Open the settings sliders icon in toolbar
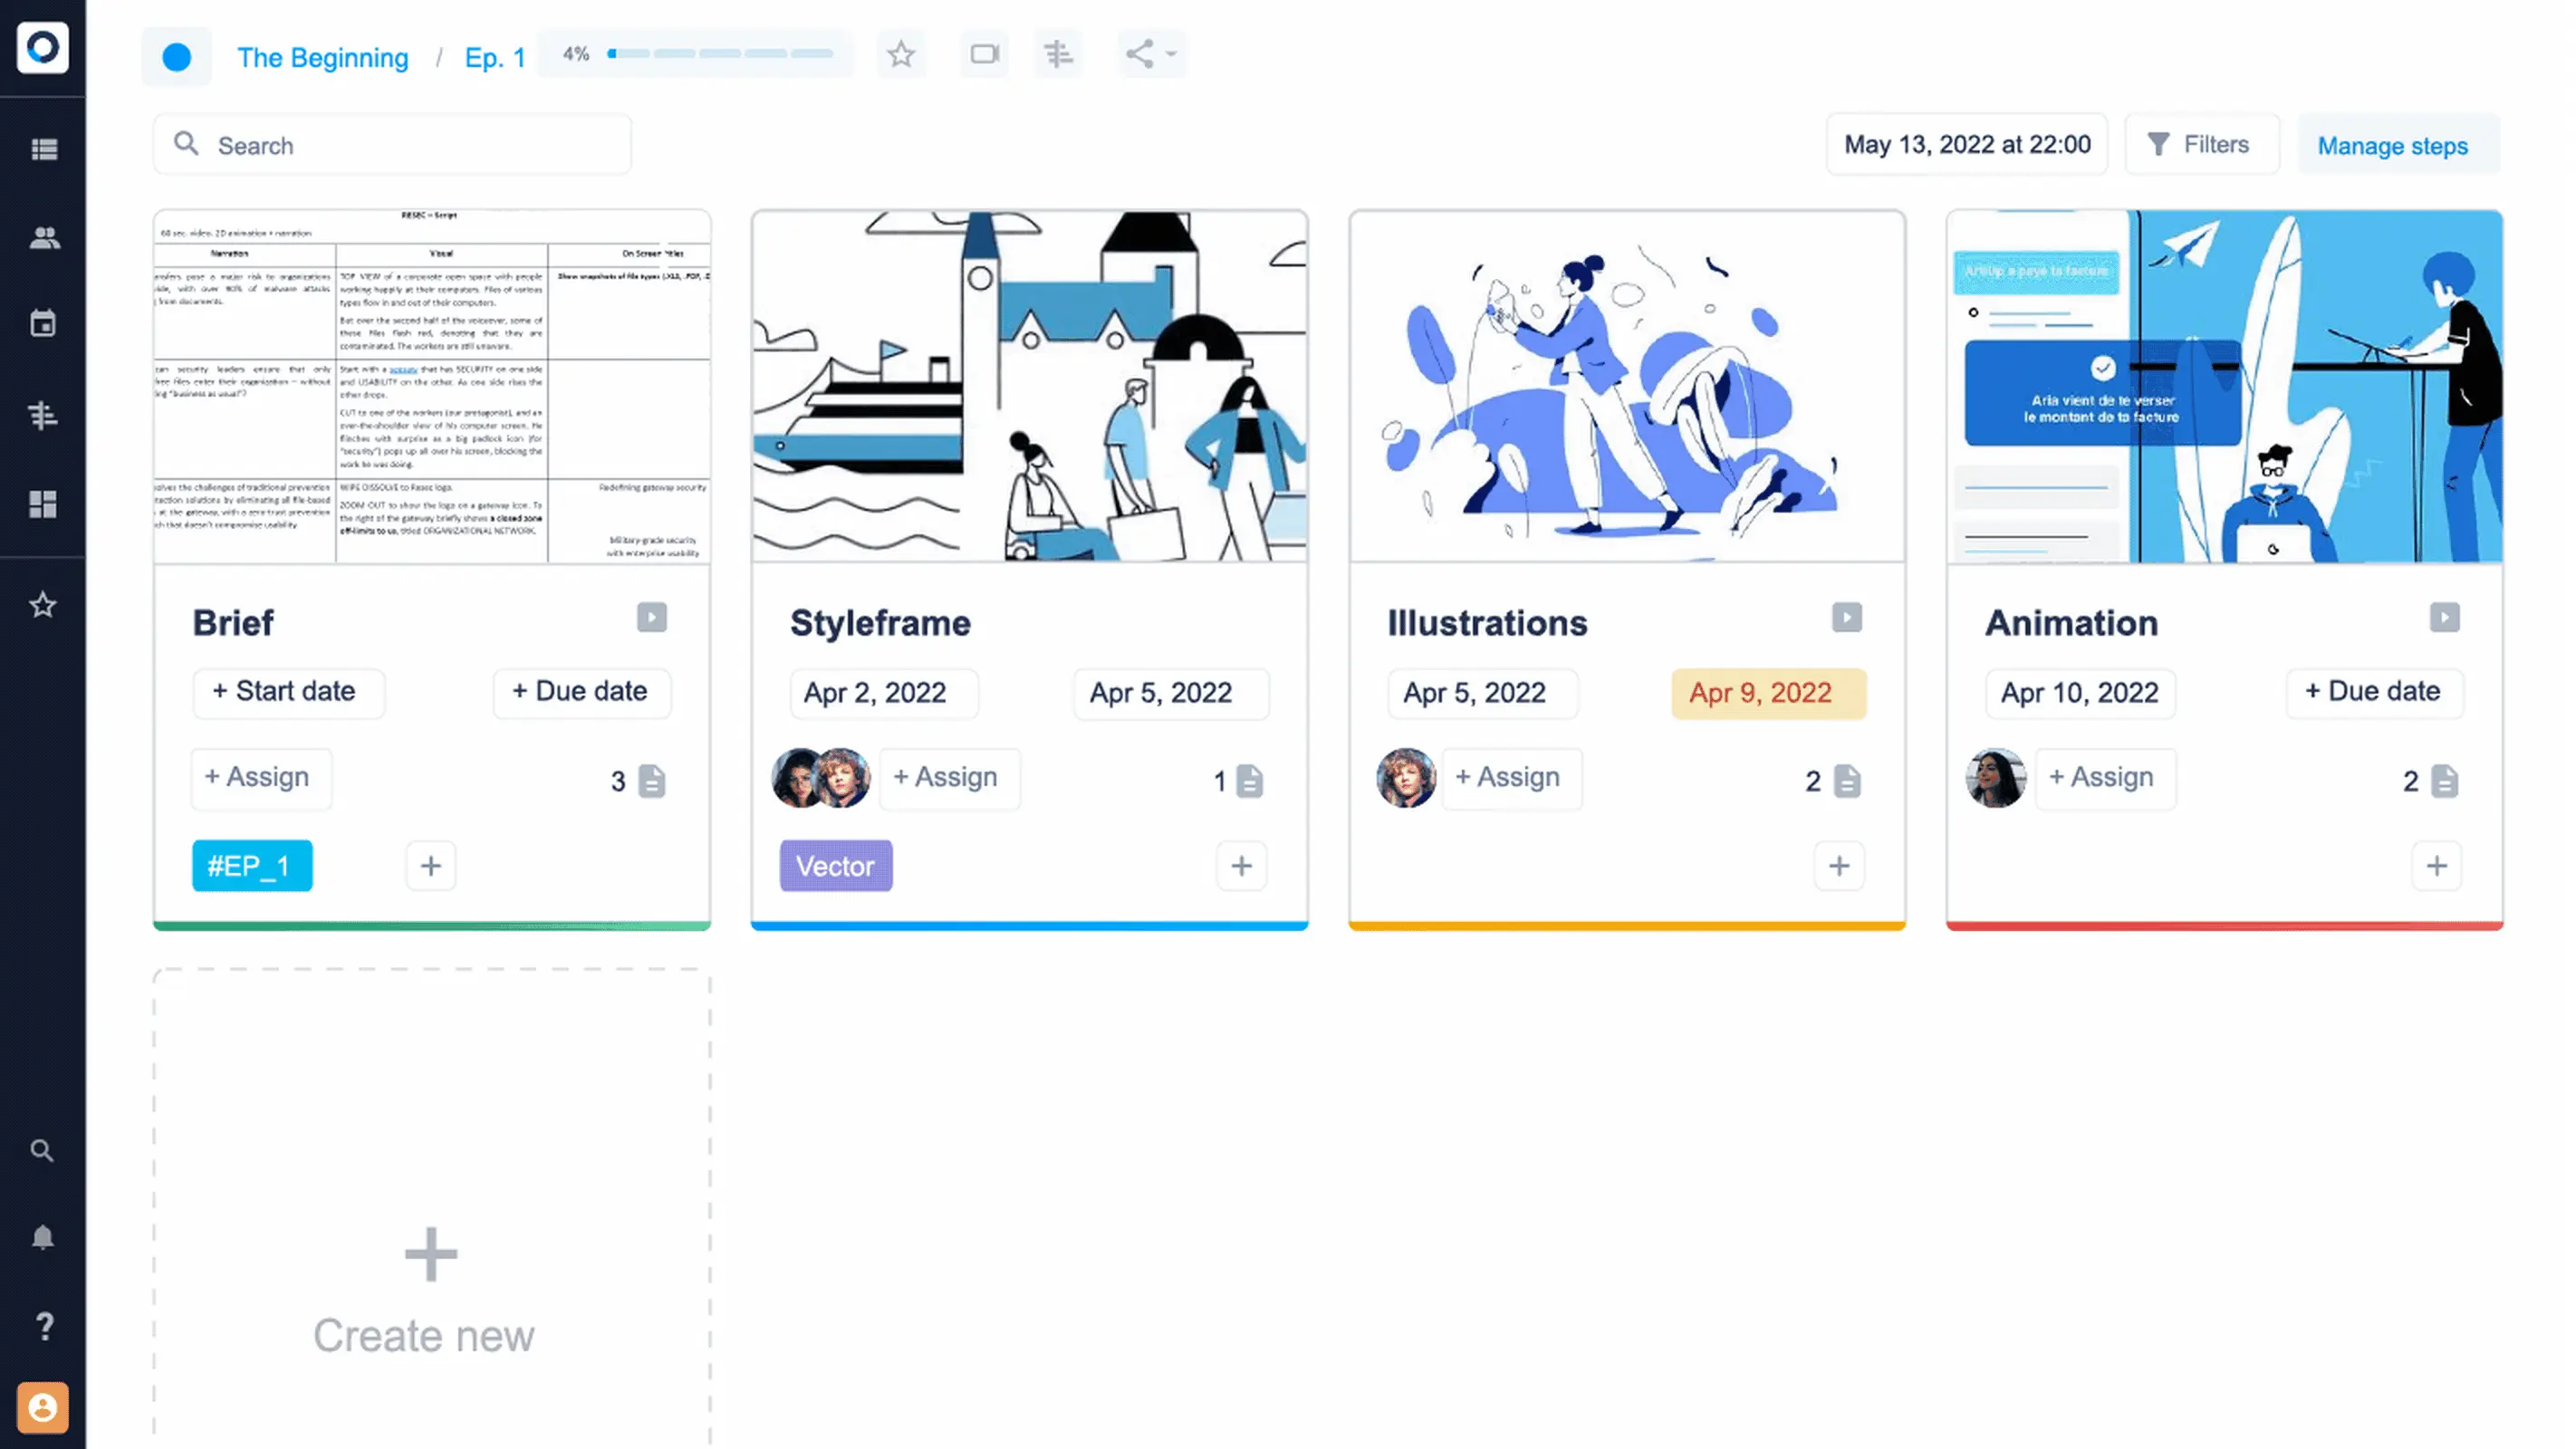 (1060, 53)
